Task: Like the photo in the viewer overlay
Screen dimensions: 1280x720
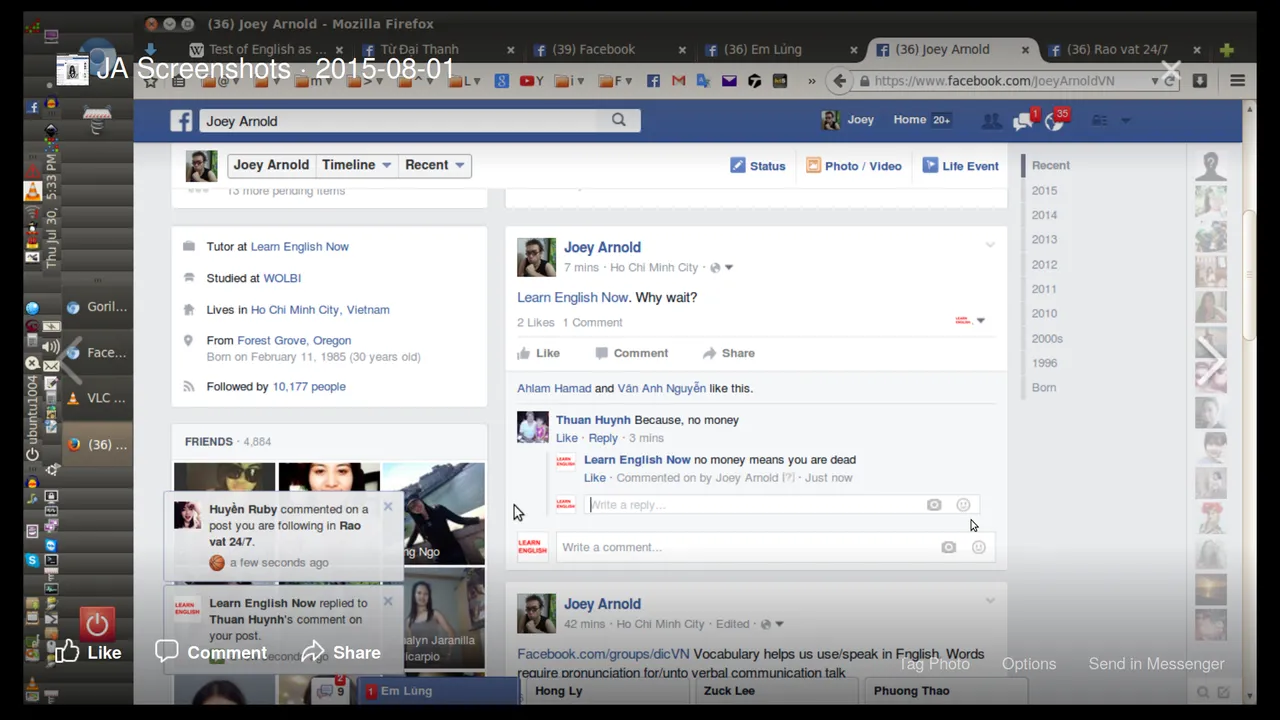Action: click(88, 652)
